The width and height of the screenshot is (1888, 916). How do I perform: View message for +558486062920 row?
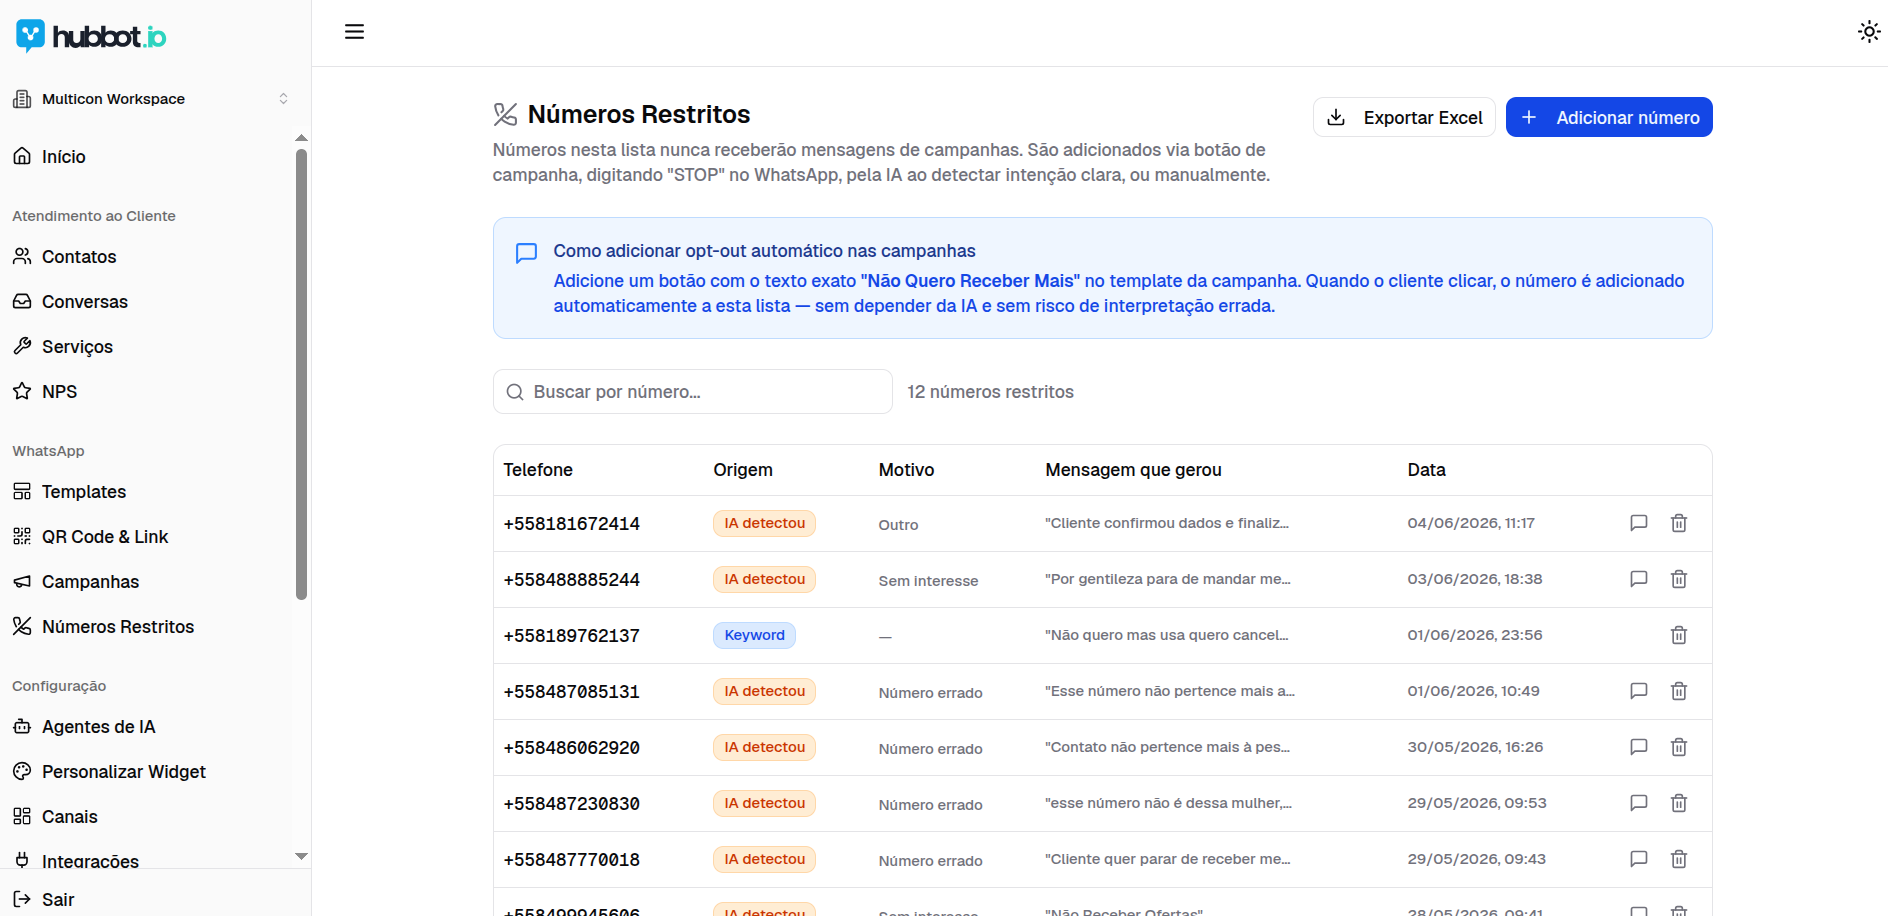coord(1639,747)
